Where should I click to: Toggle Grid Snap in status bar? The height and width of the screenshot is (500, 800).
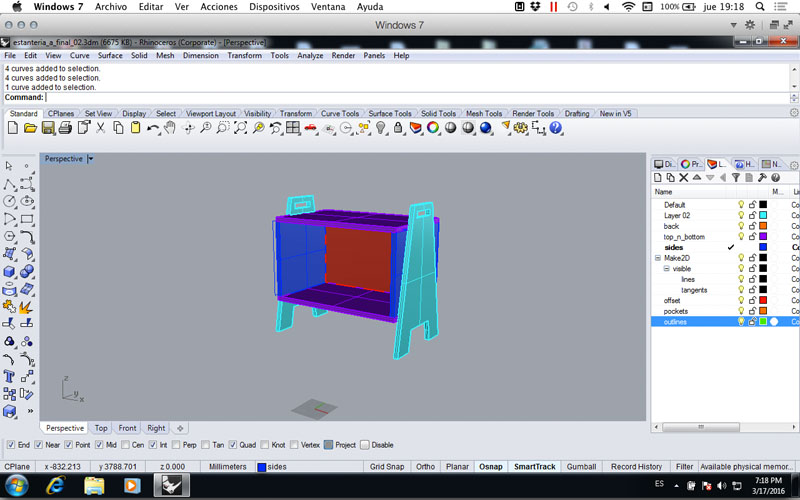pos(387,467)
